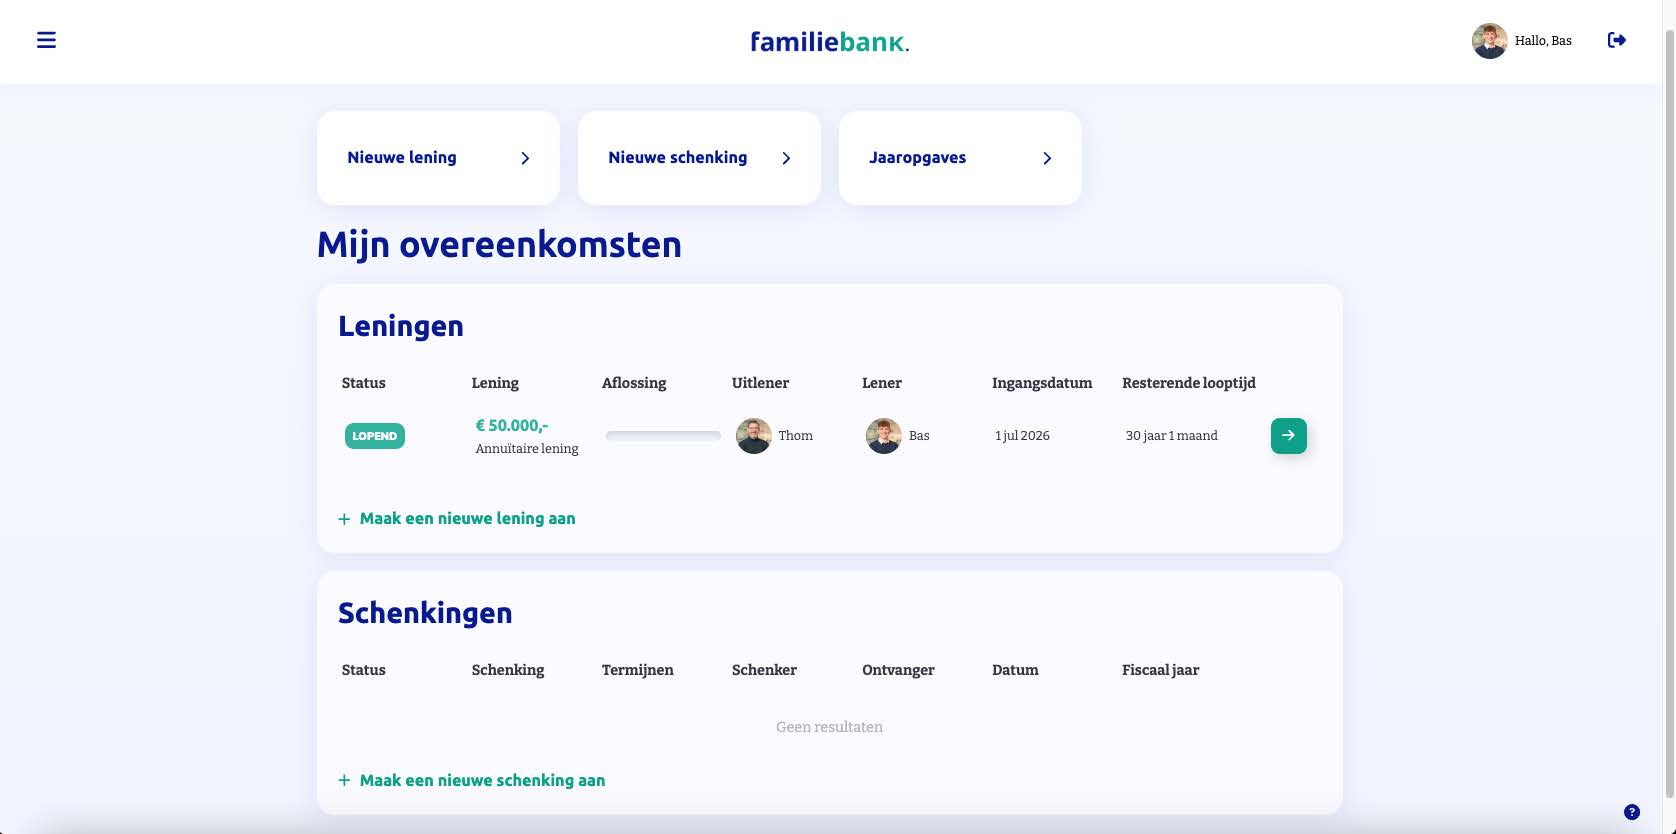Click the familiebank logo
The height and width of the screenshot is (834, 1676).
[829, 42]
